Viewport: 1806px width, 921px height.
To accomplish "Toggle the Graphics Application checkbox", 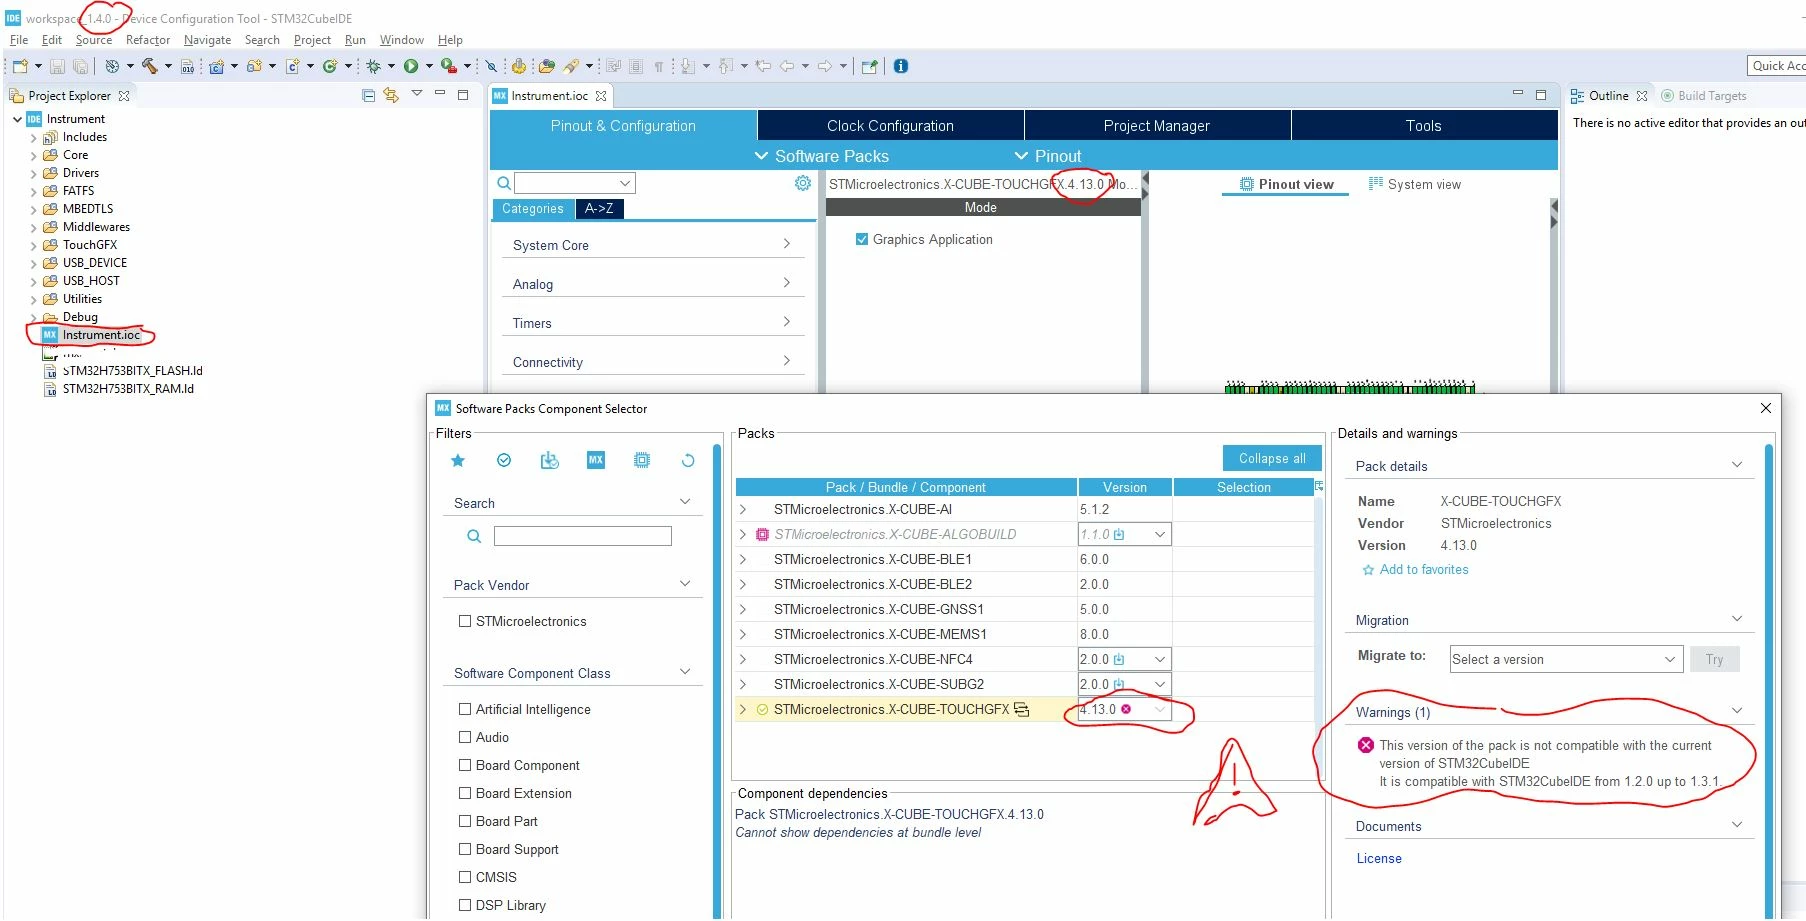I will 862,239.
